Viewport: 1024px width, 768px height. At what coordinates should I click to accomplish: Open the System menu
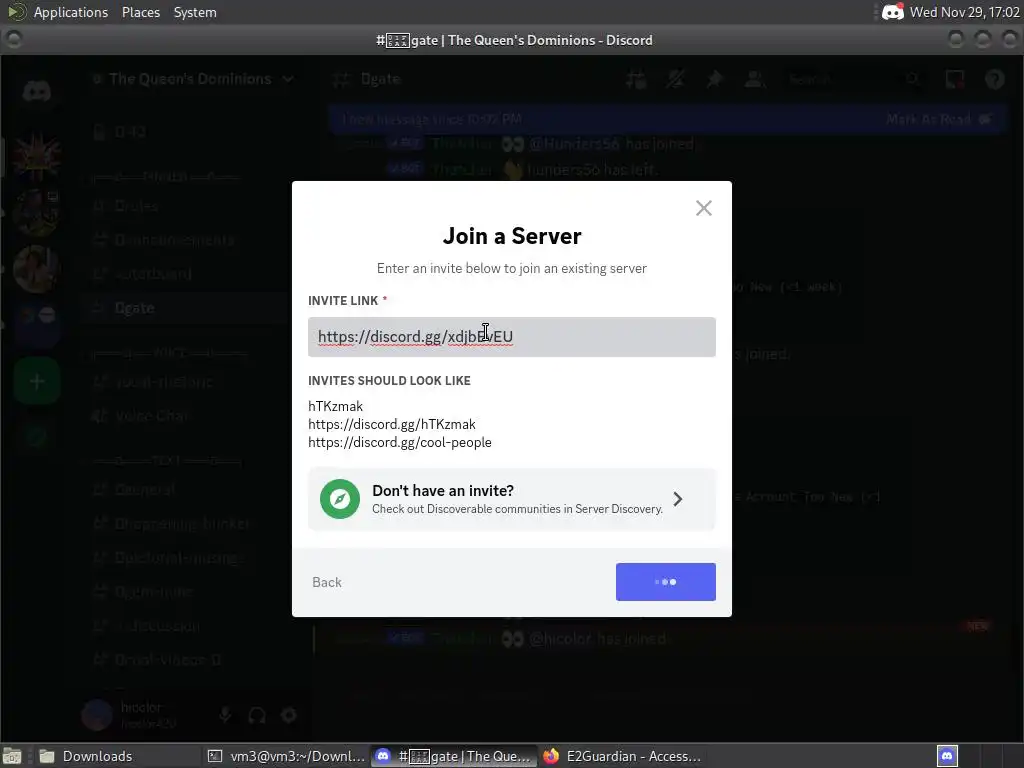pyautogui.click(x=195, y=12)
